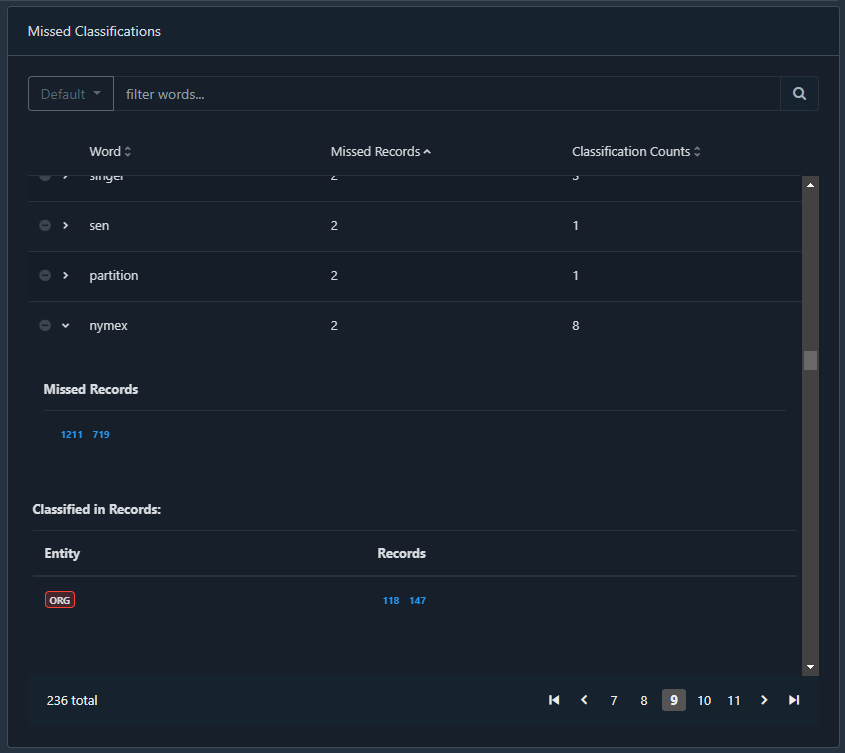Go to page 10
This screenshot has height=753, width=845.
(704, 700)
